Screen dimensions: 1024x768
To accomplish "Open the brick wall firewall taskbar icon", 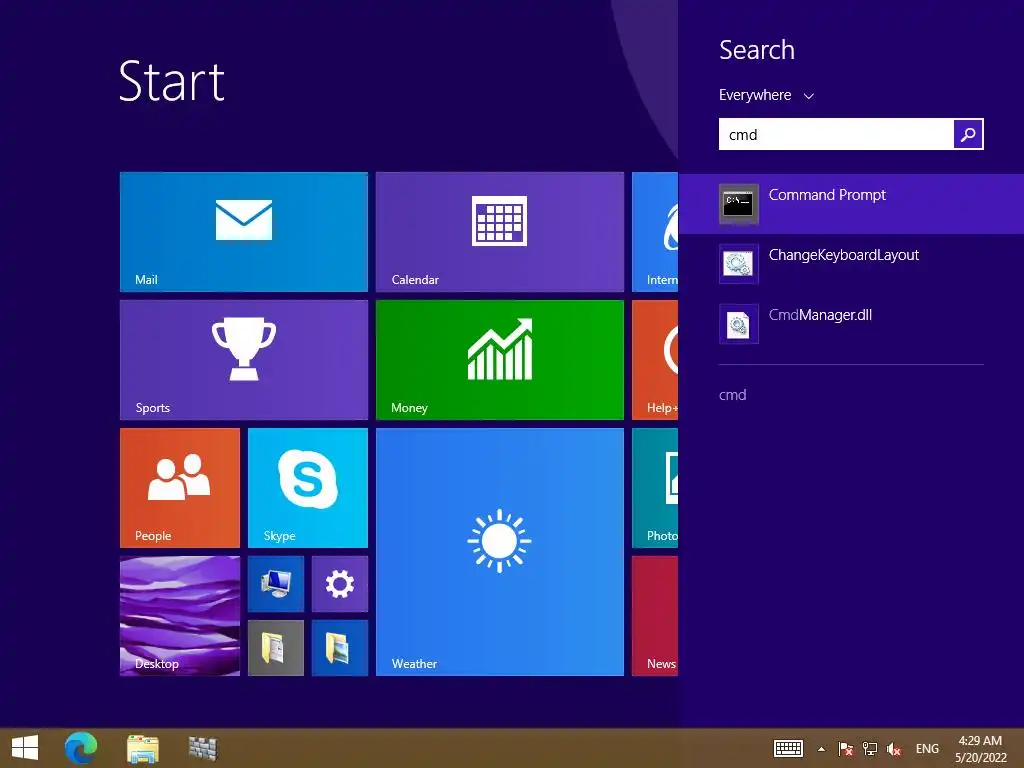I will tap(202, 748).
